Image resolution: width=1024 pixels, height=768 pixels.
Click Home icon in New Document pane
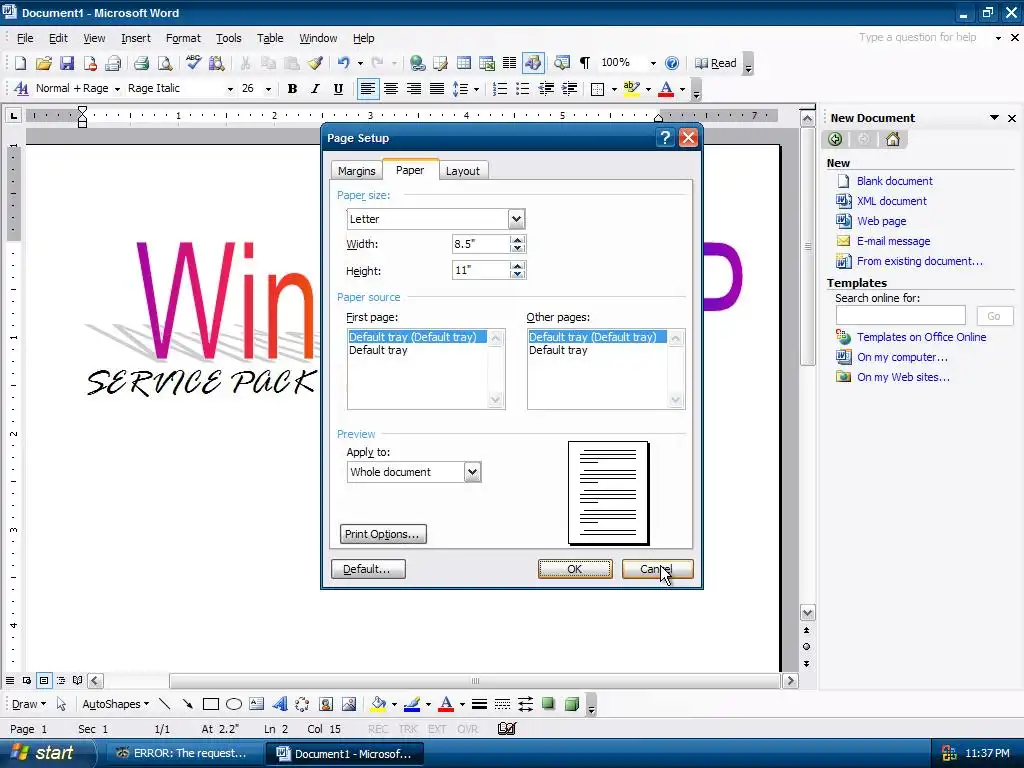click(x=893, y=139)
